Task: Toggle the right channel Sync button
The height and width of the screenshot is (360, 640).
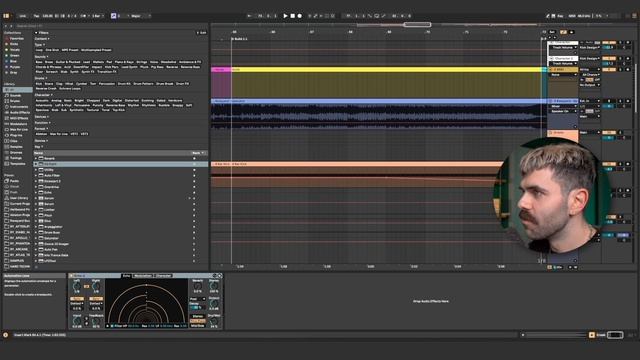Action: coord(96,299)
